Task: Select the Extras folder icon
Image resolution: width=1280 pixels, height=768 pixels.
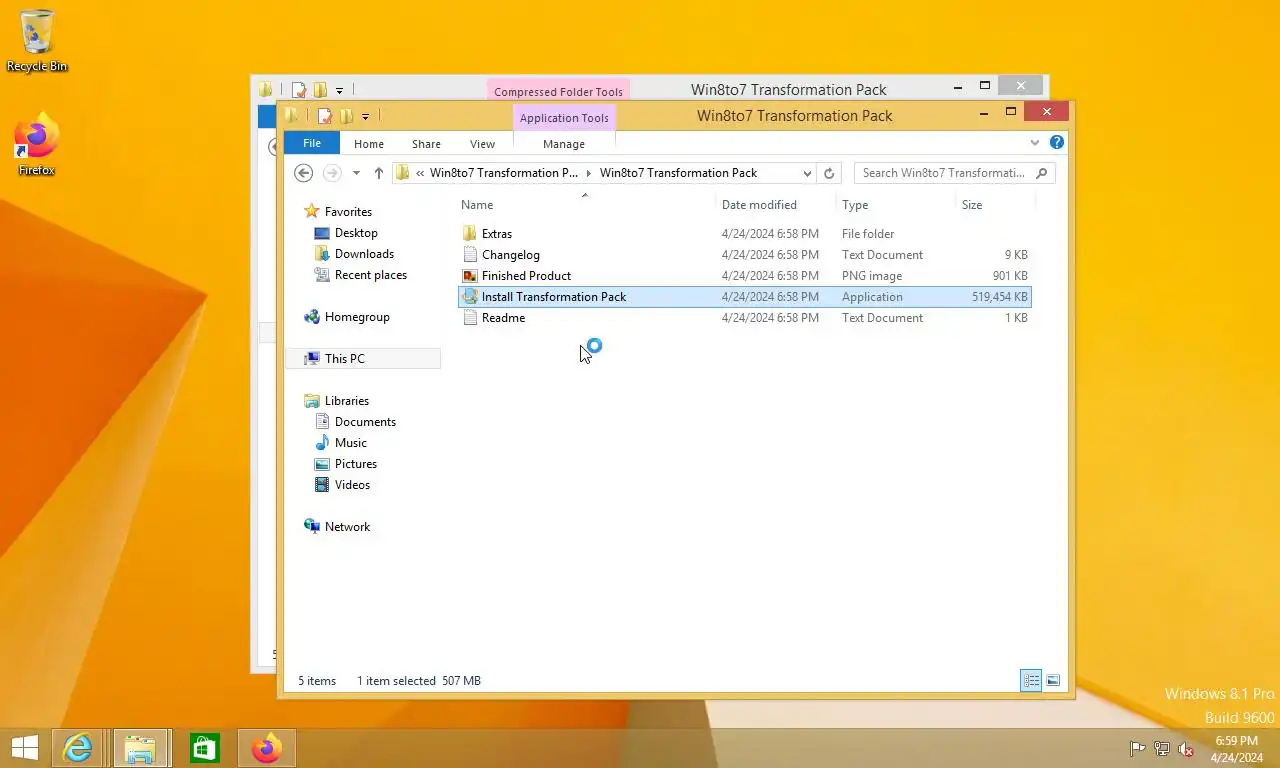Action: click(x=470, y=234)
